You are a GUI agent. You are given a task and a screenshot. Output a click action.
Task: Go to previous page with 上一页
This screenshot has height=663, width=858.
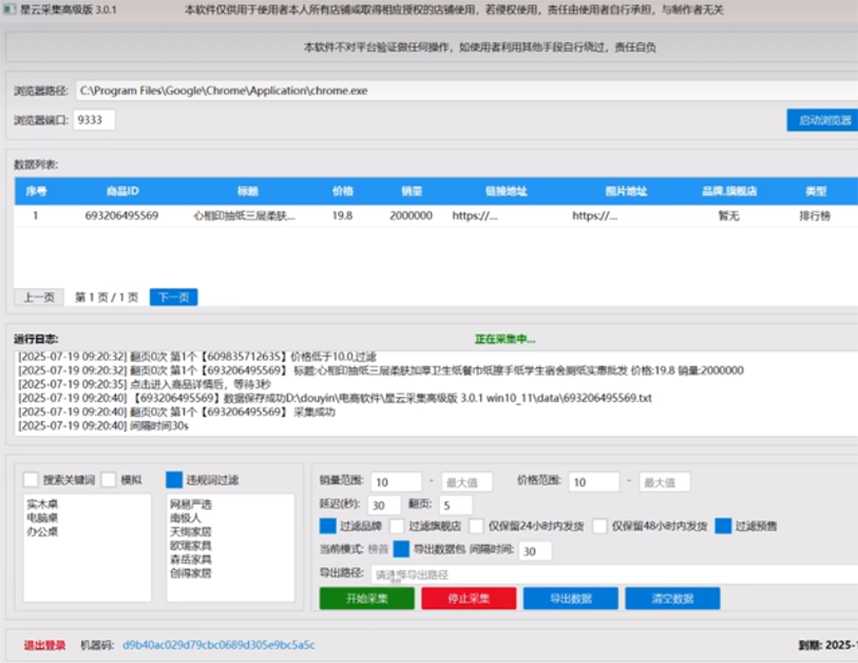pos(39,297)
